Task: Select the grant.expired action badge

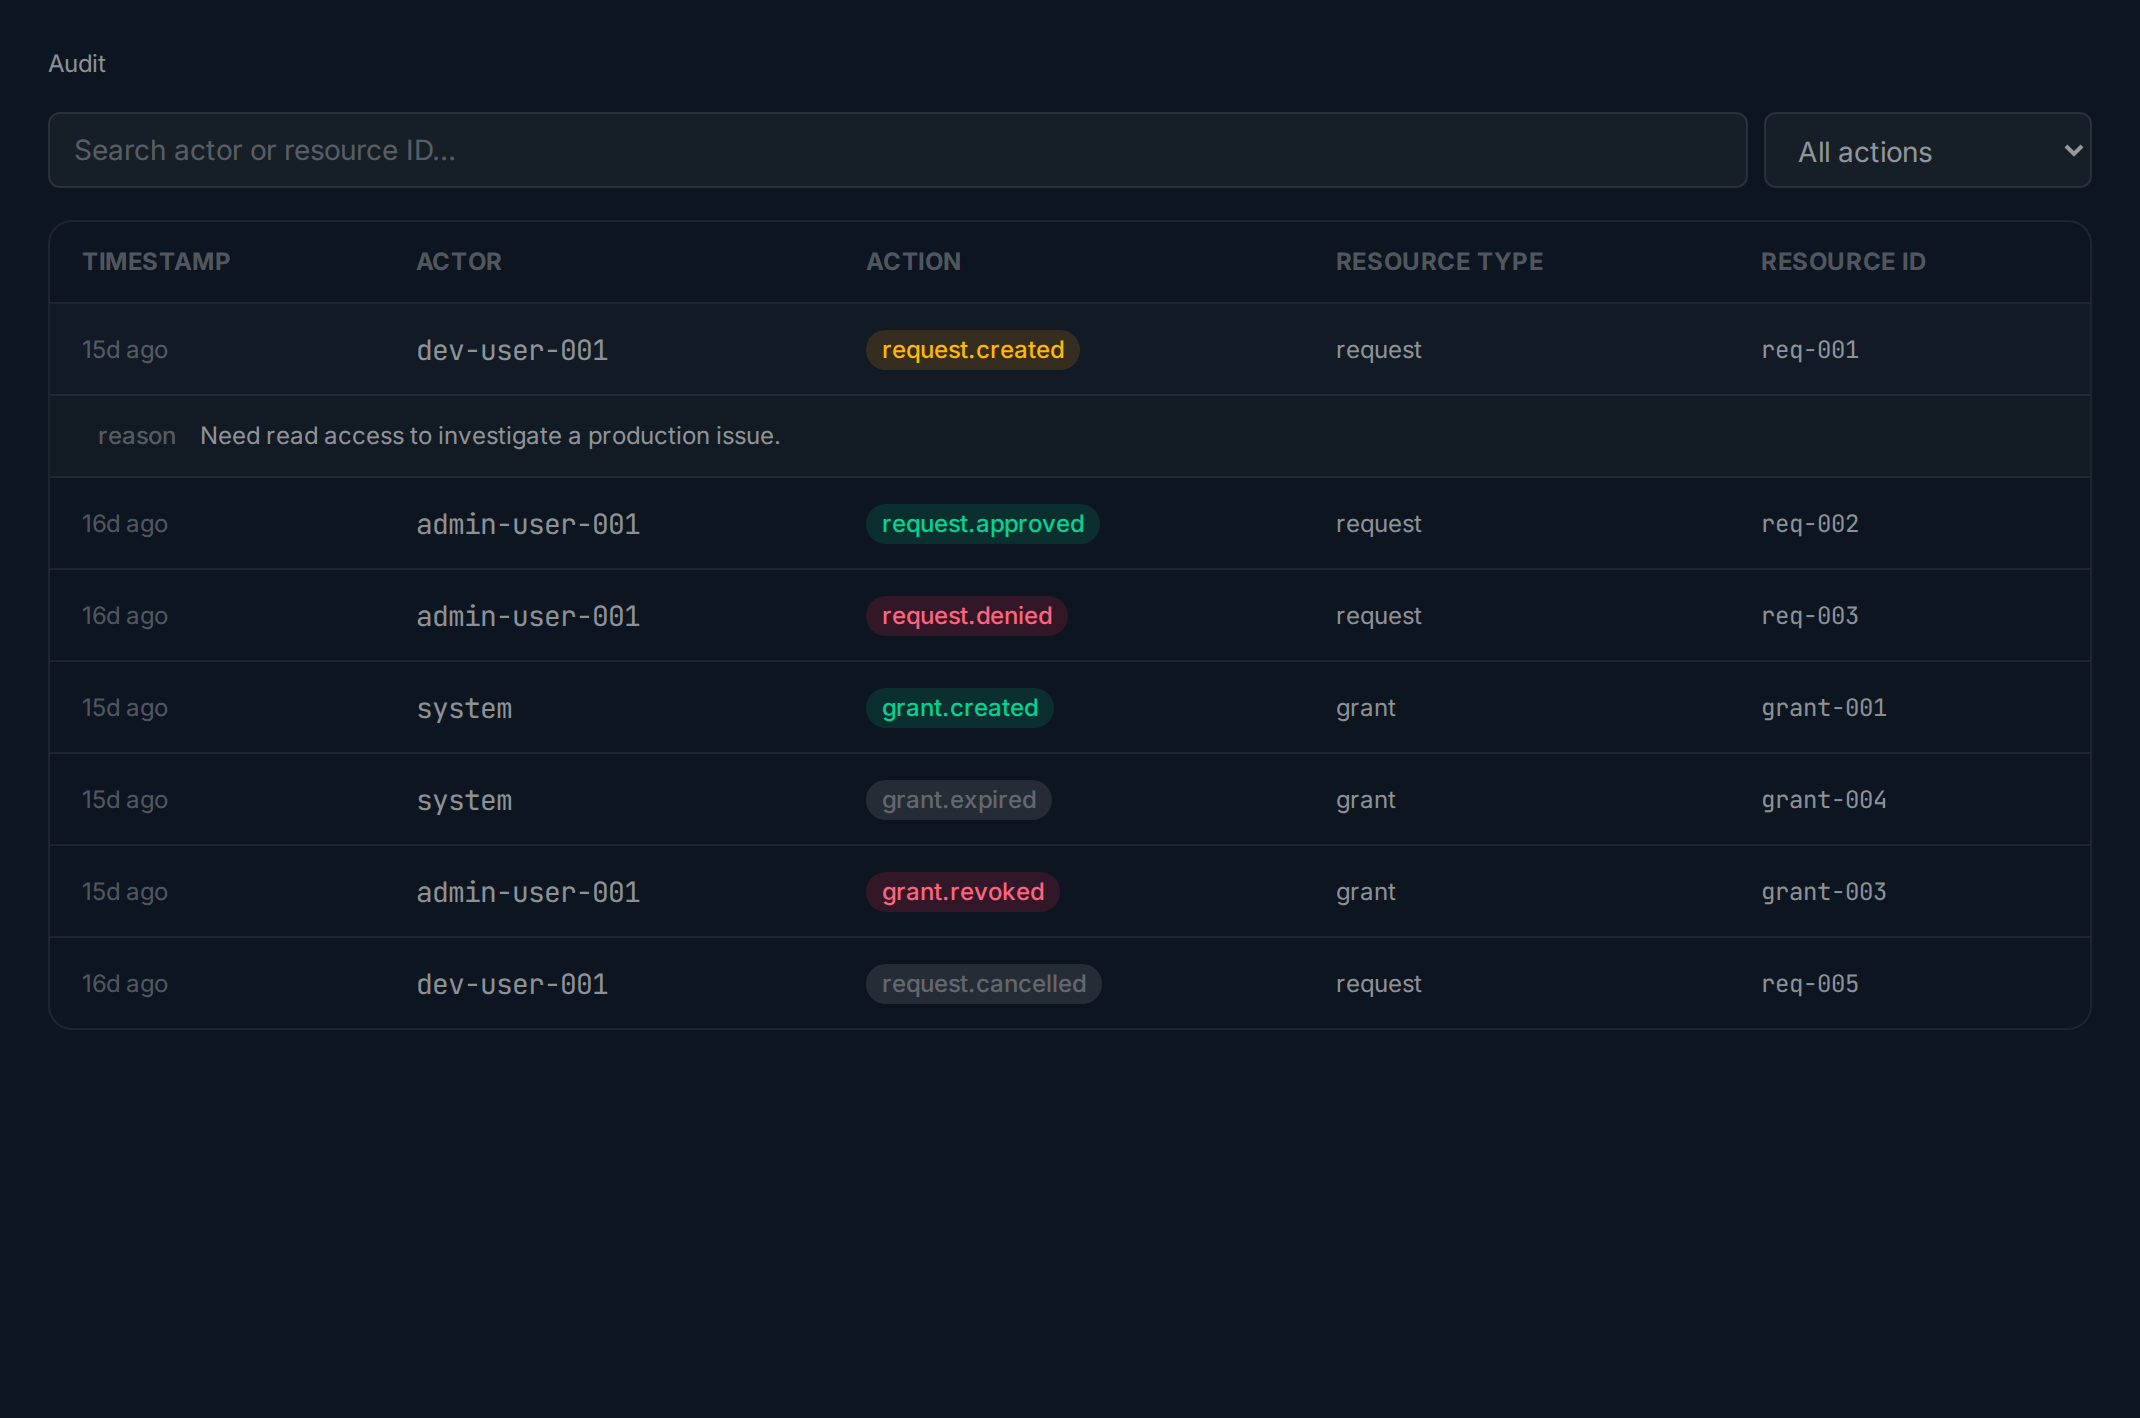Action: point(958,800)
